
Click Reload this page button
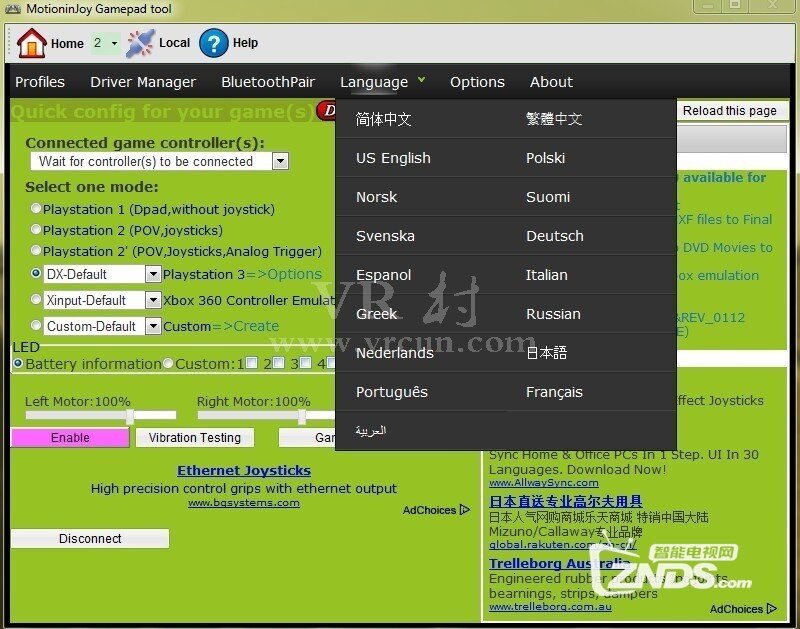point(730,111)
